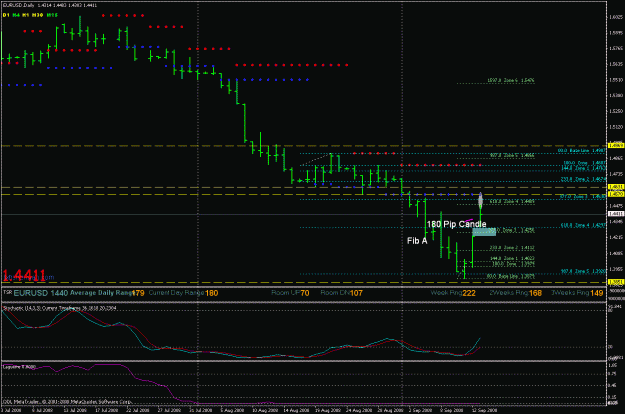
Task: Click the bottom yellow price tag on axis
Action: pyautogui.click(x=615, y=282)
